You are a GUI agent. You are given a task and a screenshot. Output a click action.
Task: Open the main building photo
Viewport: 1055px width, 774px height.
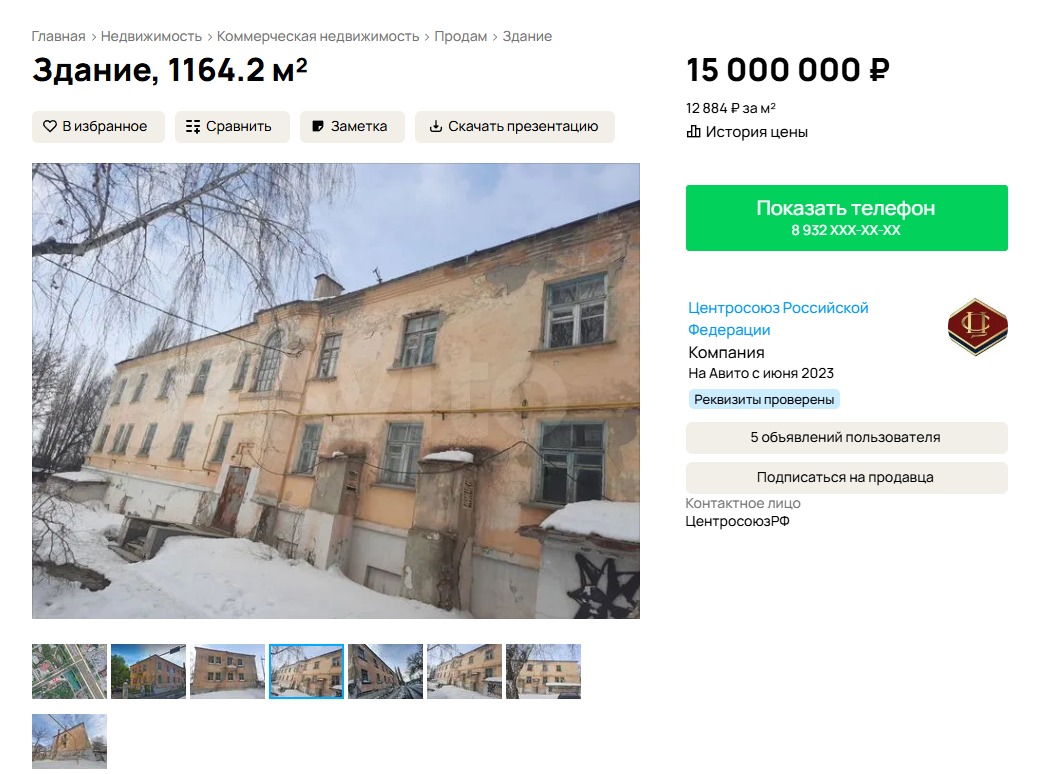[x=336, y=390]
